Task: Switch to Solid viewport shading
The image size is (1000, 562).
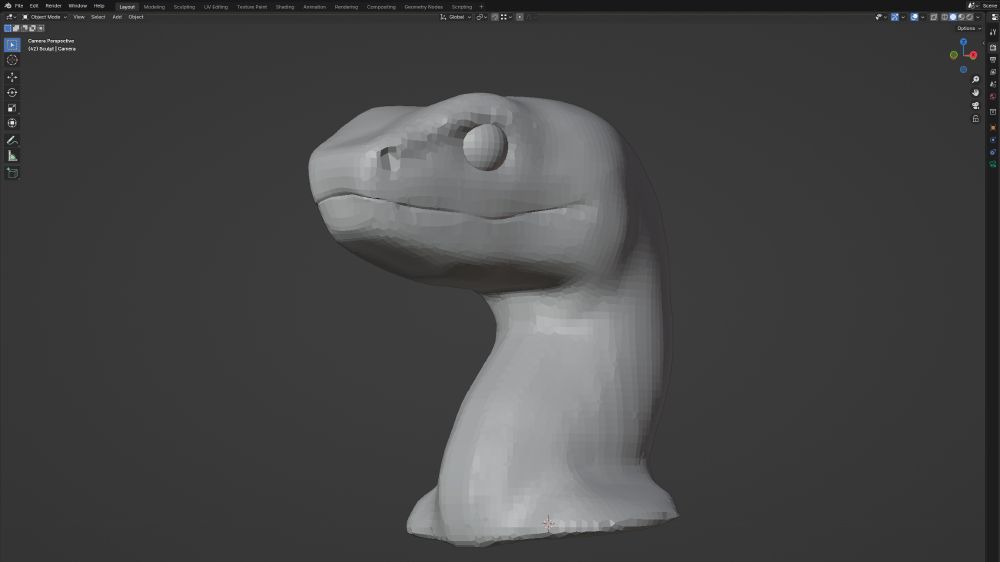Action: pos(953,17)
